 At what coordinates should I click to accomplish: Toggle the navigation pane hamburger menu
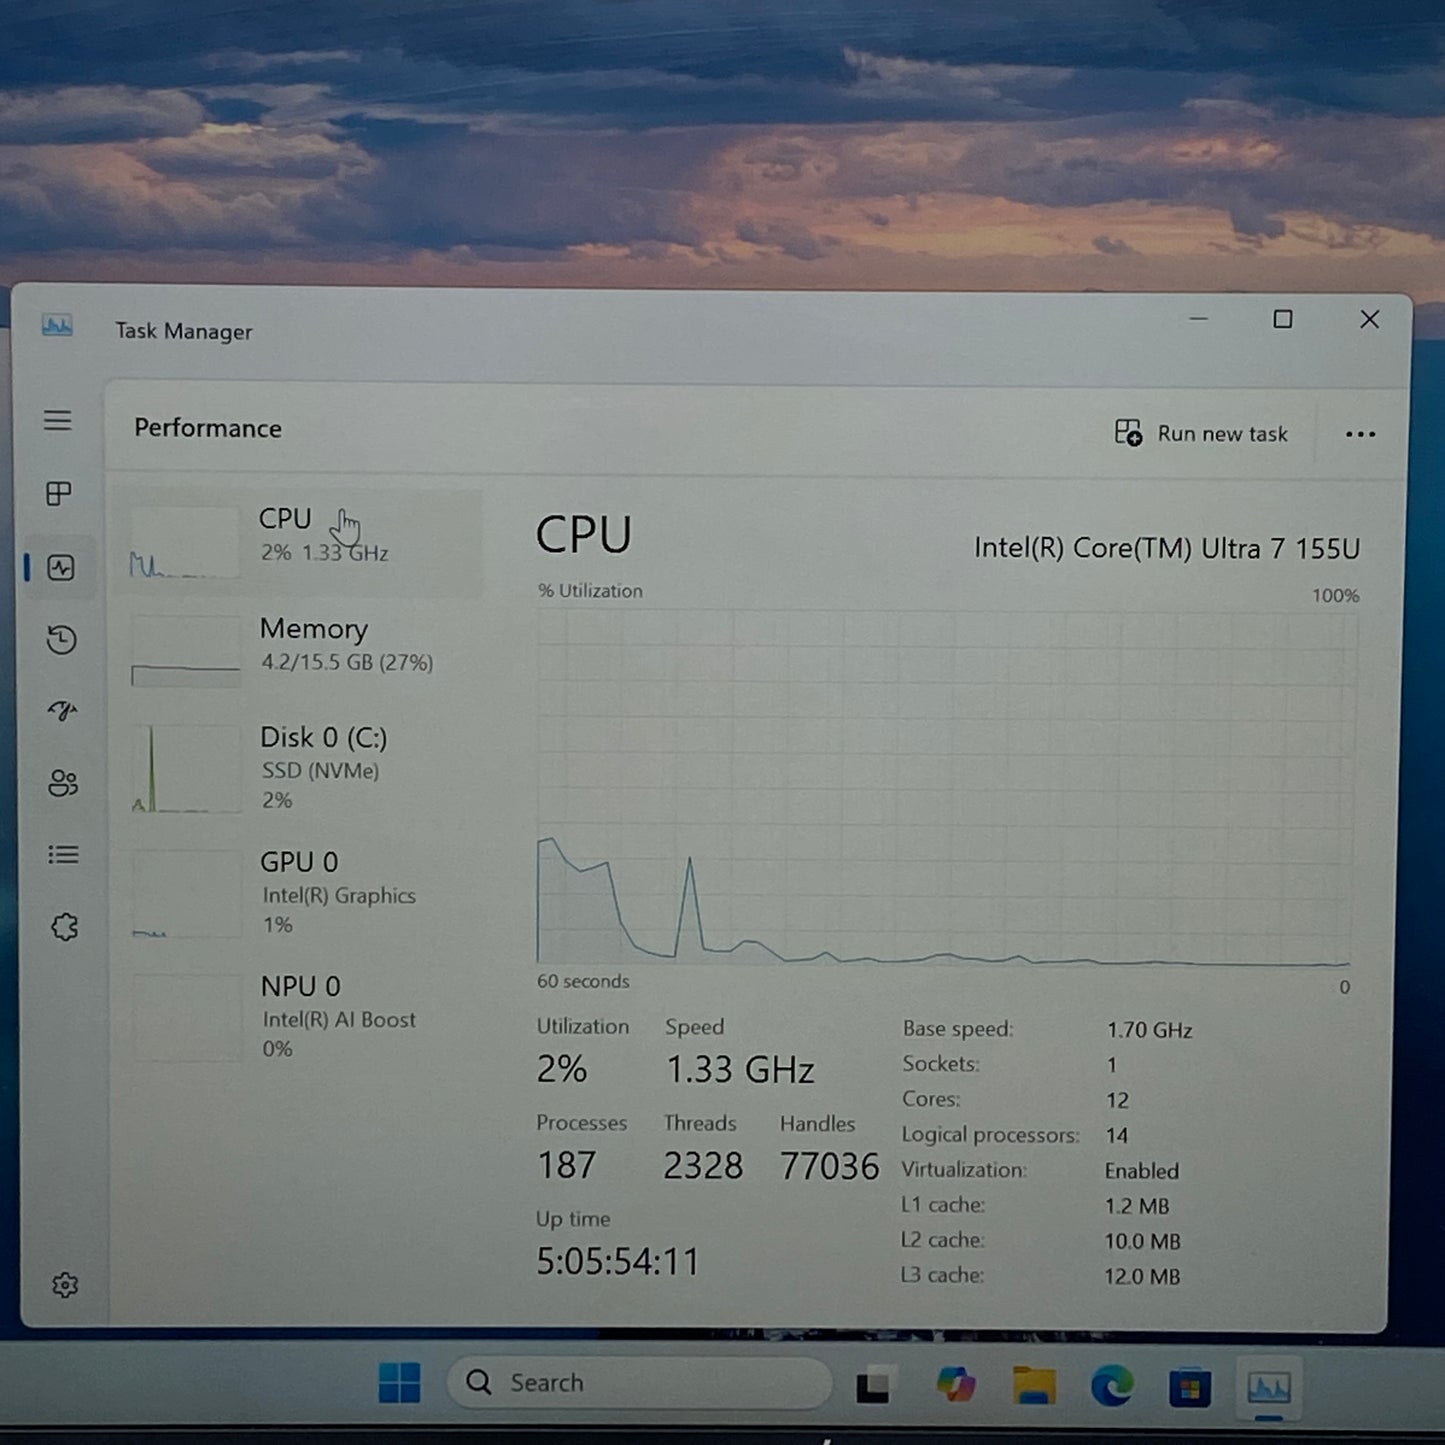tap(57, 421)
